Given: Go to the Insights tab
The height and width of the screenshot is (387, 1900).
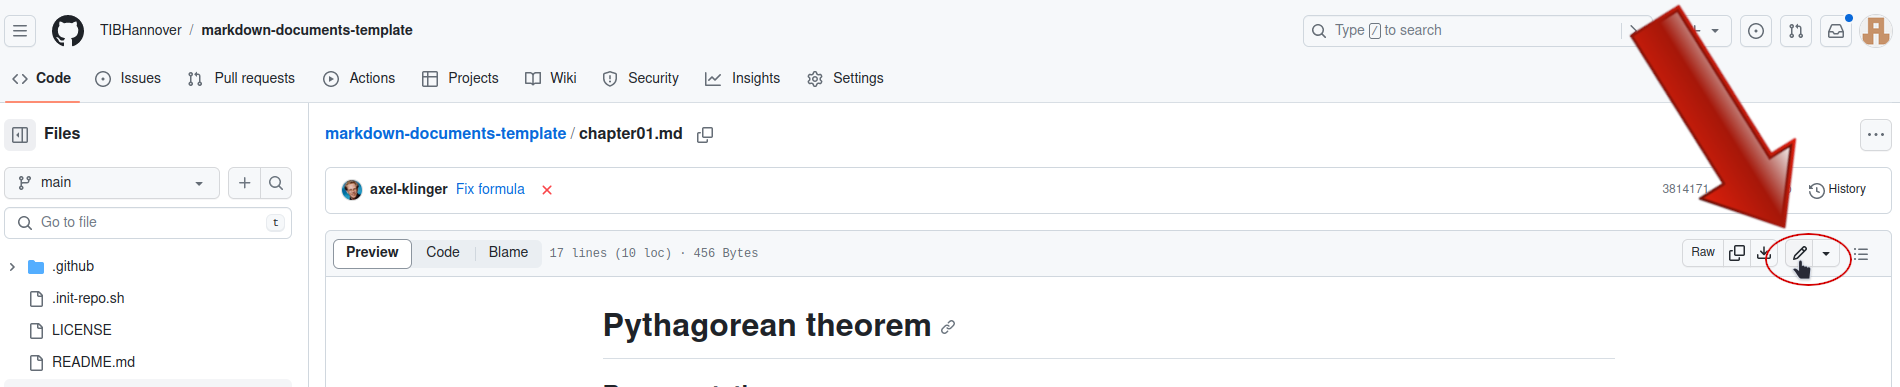Looking at the screenshot, I should point(742,78).
